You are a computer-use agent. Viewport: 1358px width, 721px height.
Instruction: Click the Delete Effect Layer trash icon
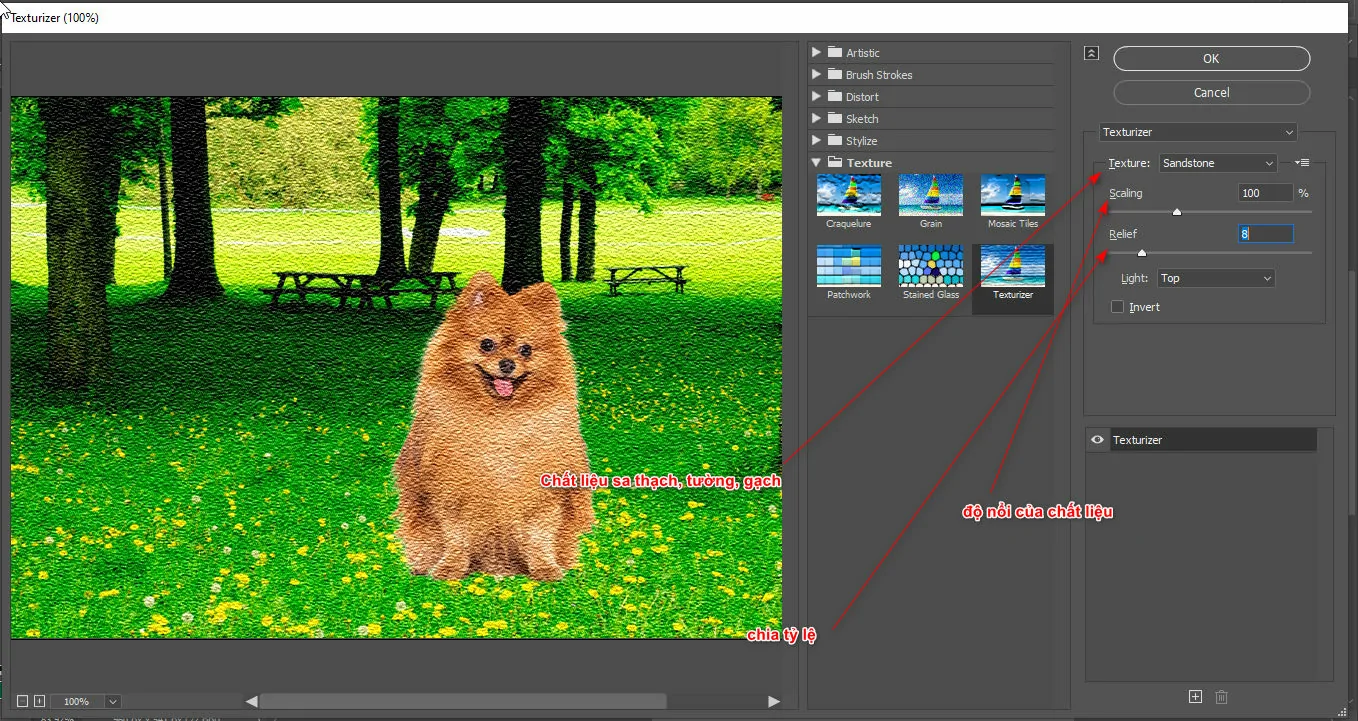1221,696
